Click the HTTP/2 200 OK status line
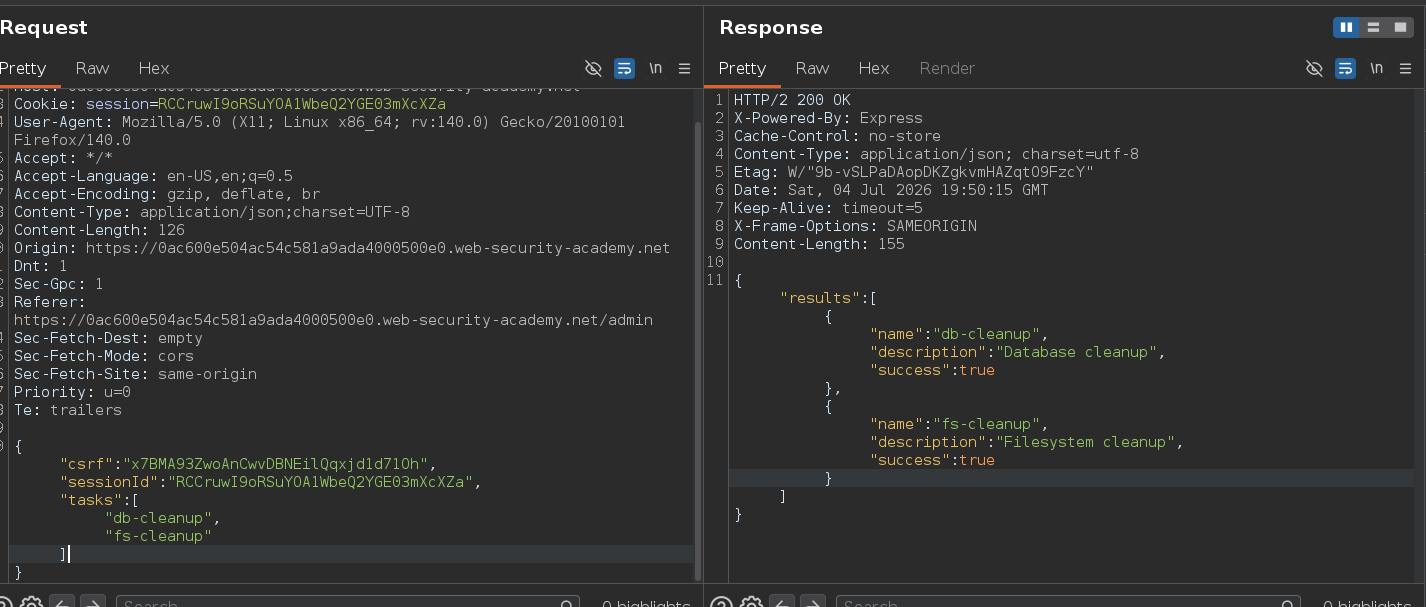This screenshot has height=607, width=1426. pos(792,100)
